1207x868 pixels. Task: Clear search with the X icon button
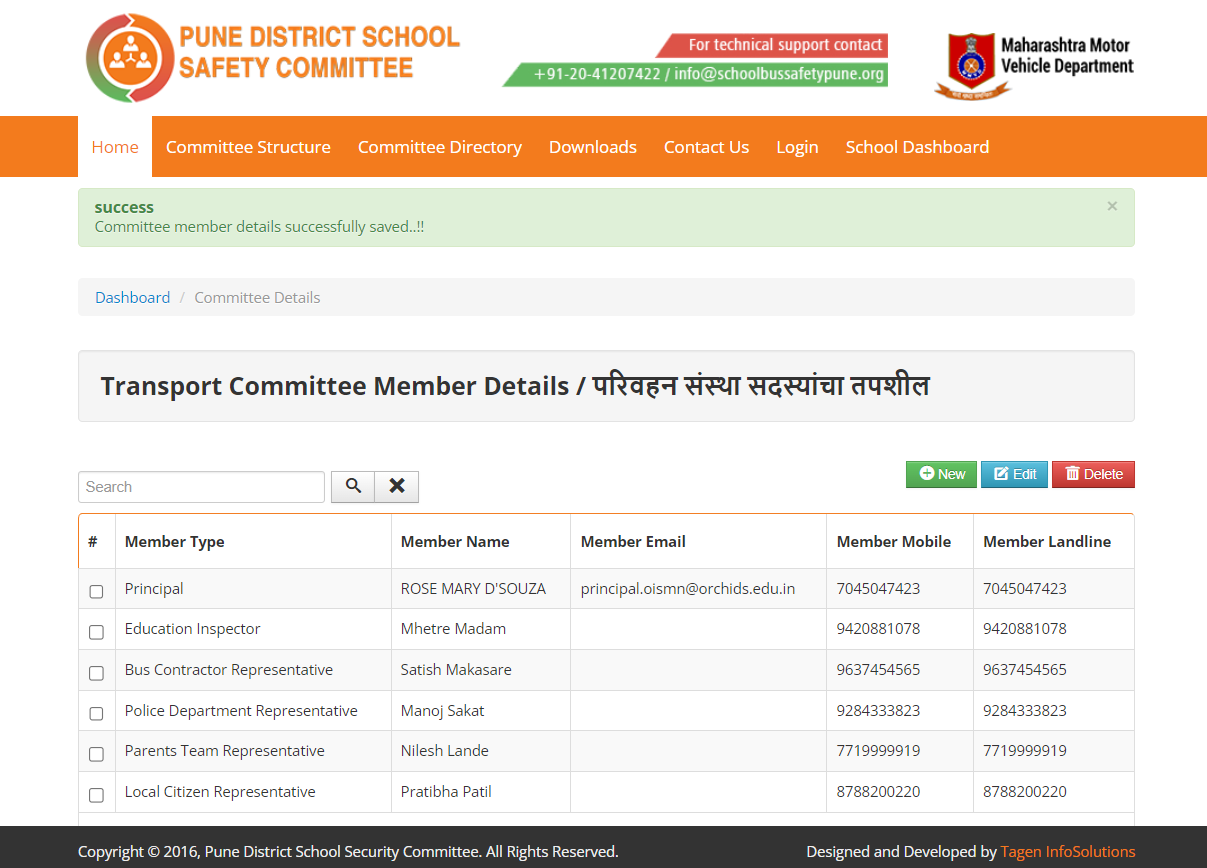(397, 486)
